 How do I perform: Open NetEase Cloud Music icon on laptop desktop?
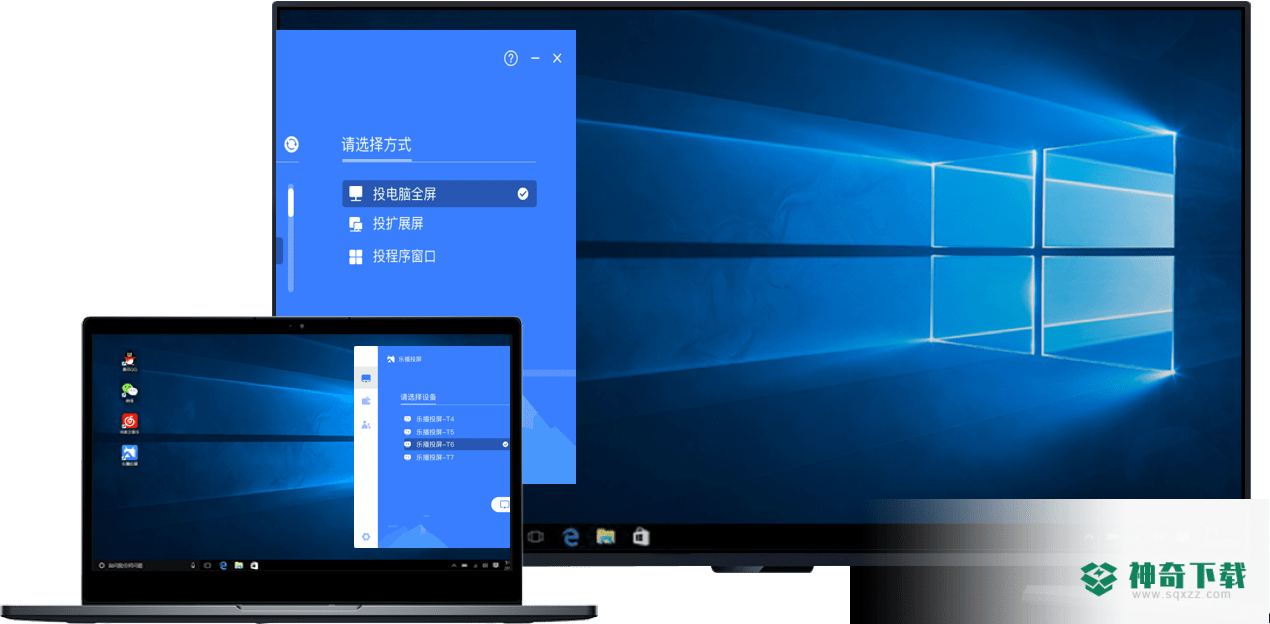[x=129, y=423]
